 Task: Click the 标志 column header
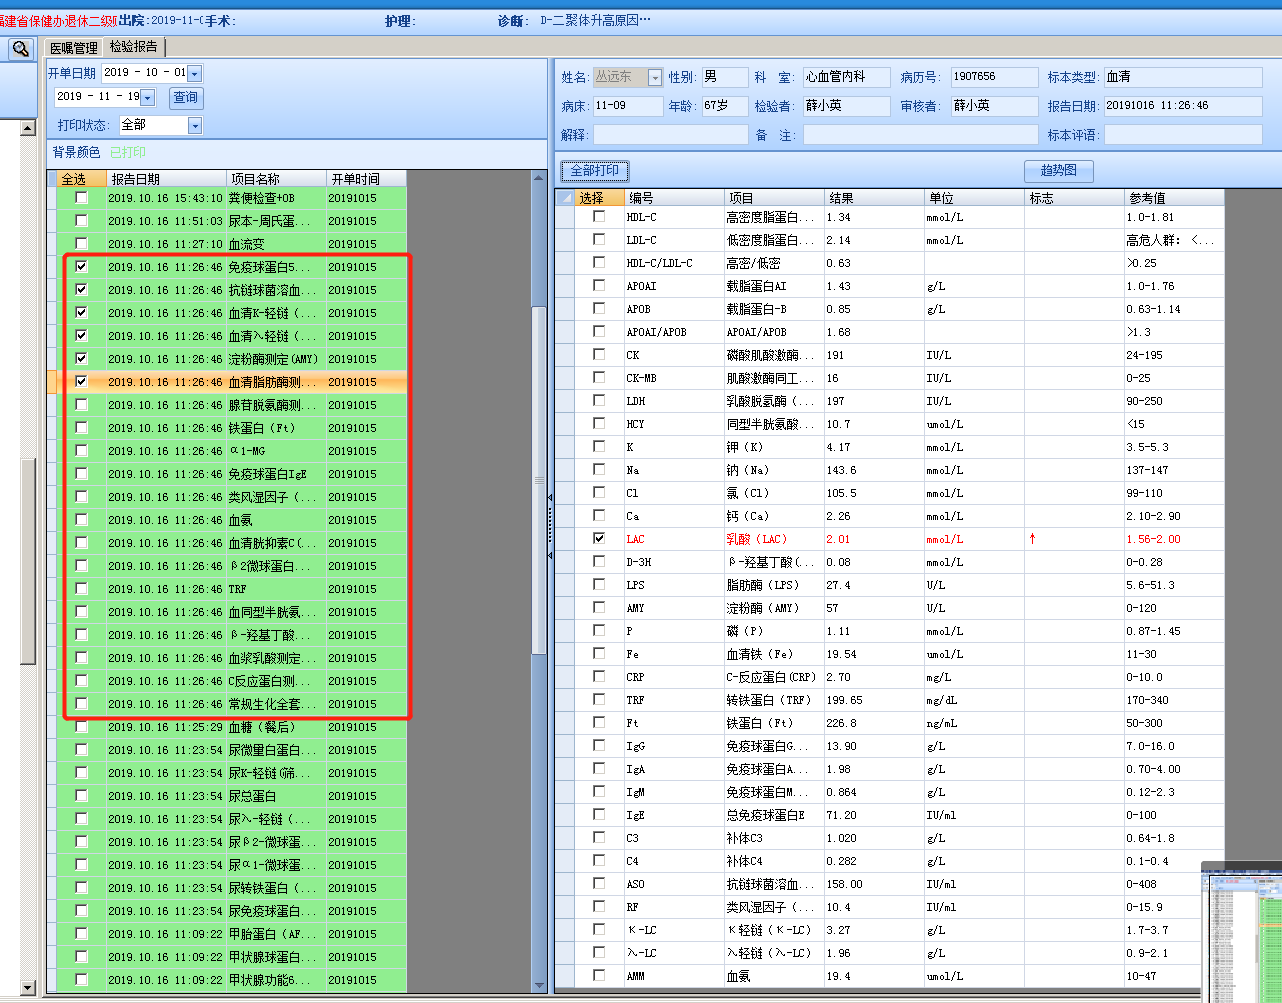[x=1074, y=198]
